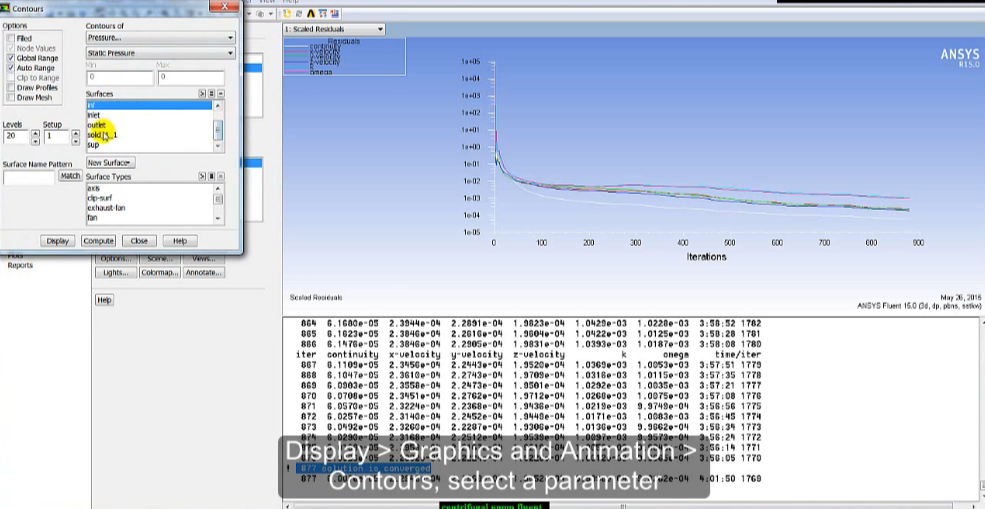
Task: Enable the Draw Mesh checkbox
Action: [x=11, y=98]
